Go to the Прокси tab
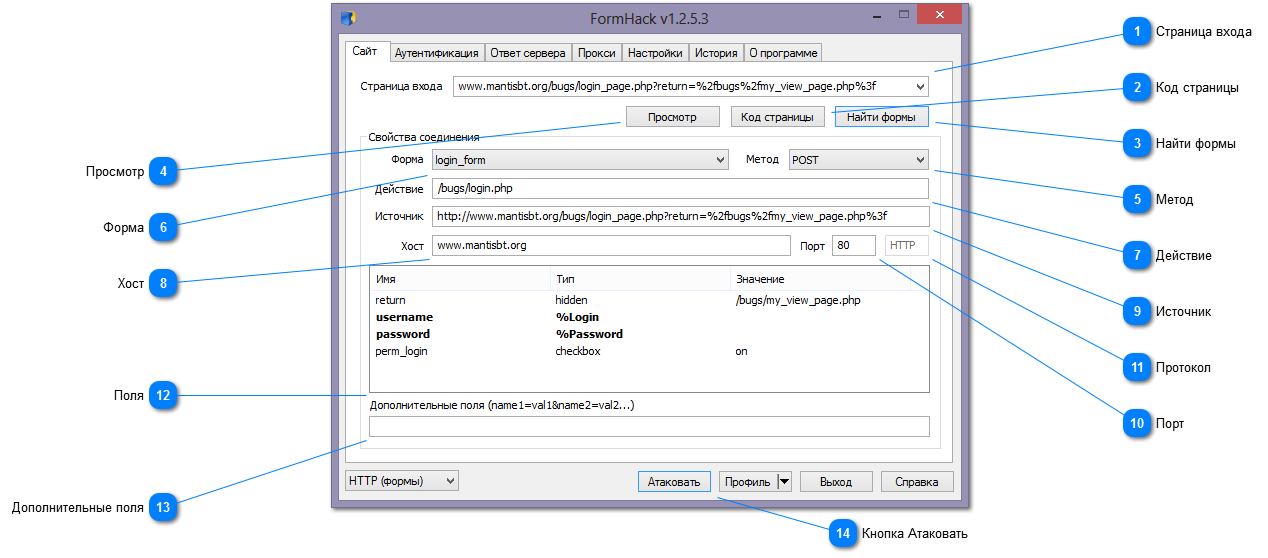 [x=597, y=53]
